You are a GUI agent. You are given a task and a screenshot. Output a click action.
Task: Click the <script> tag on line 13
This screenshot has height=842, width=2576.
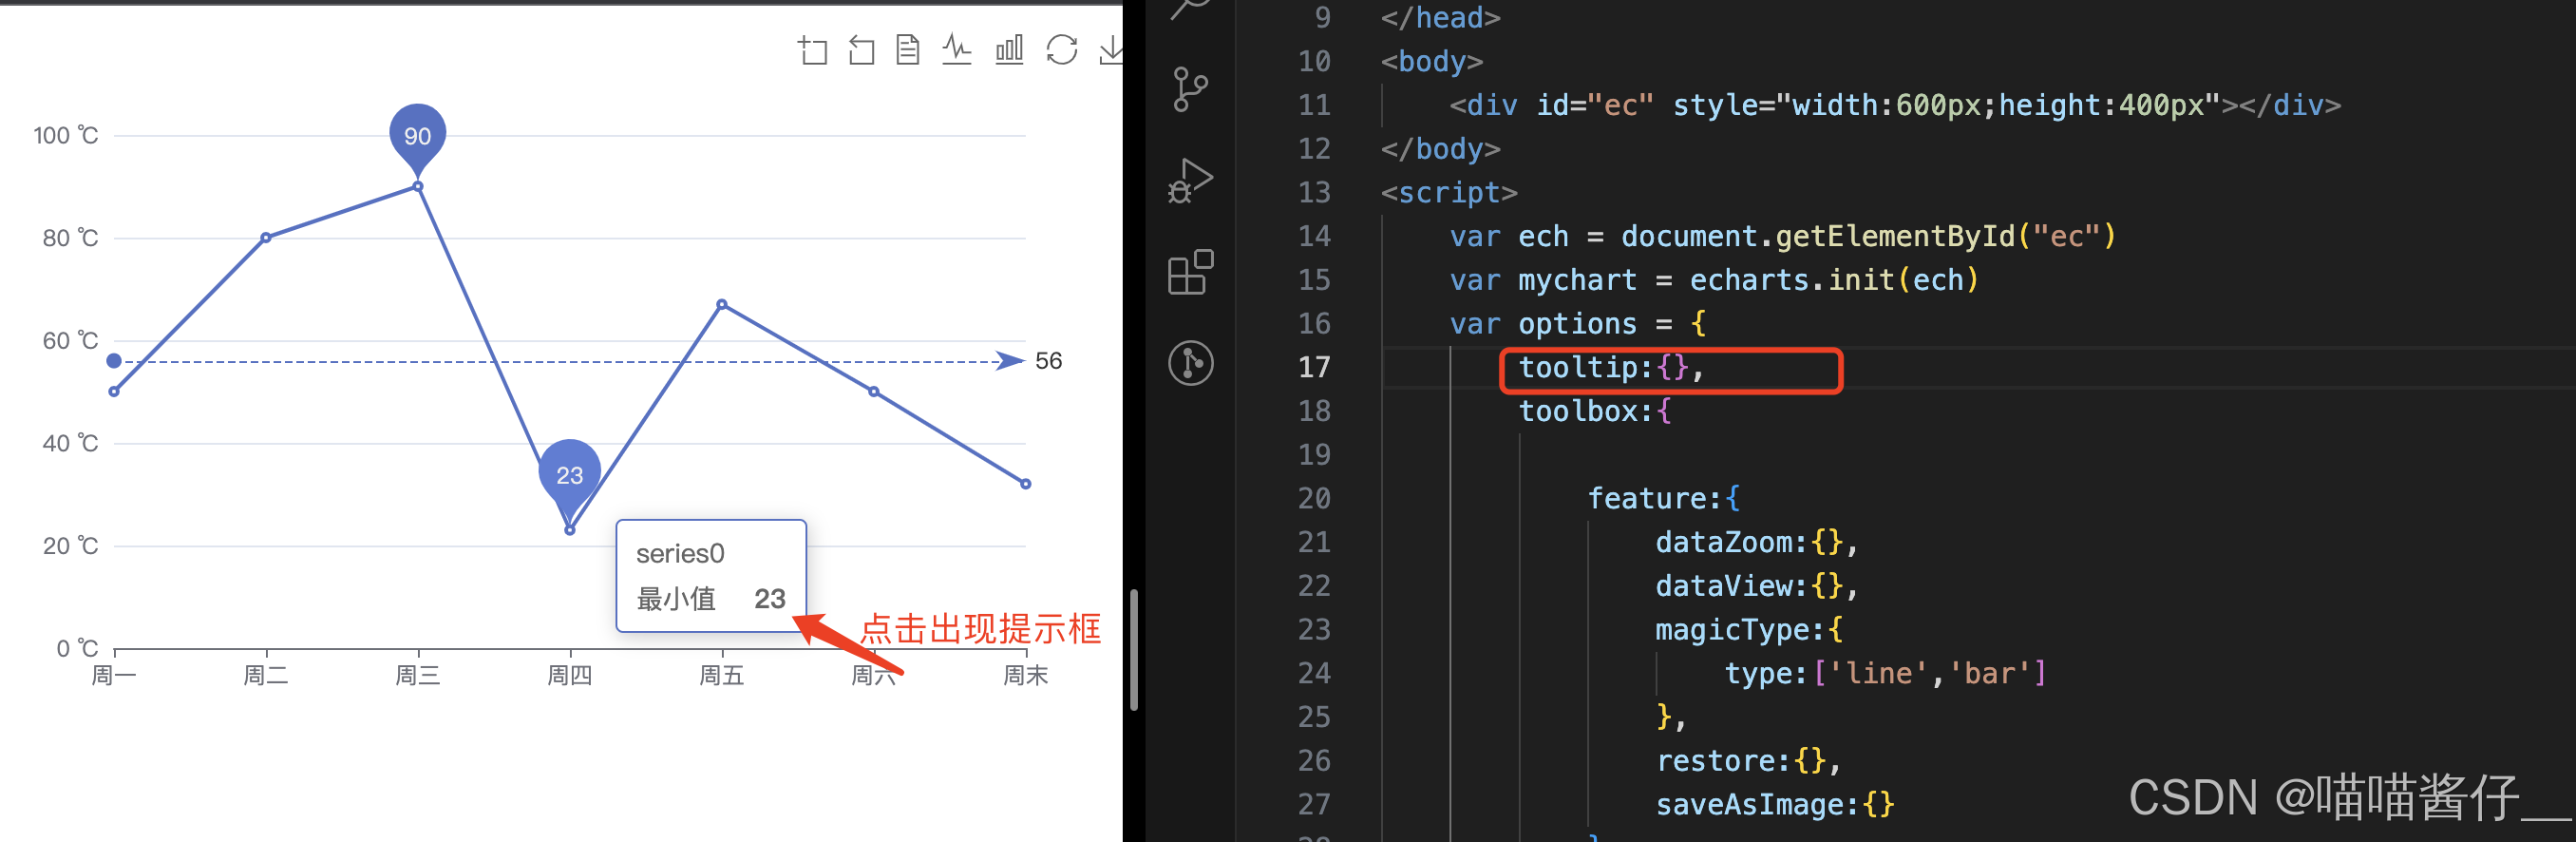(x=1449, y=192)
